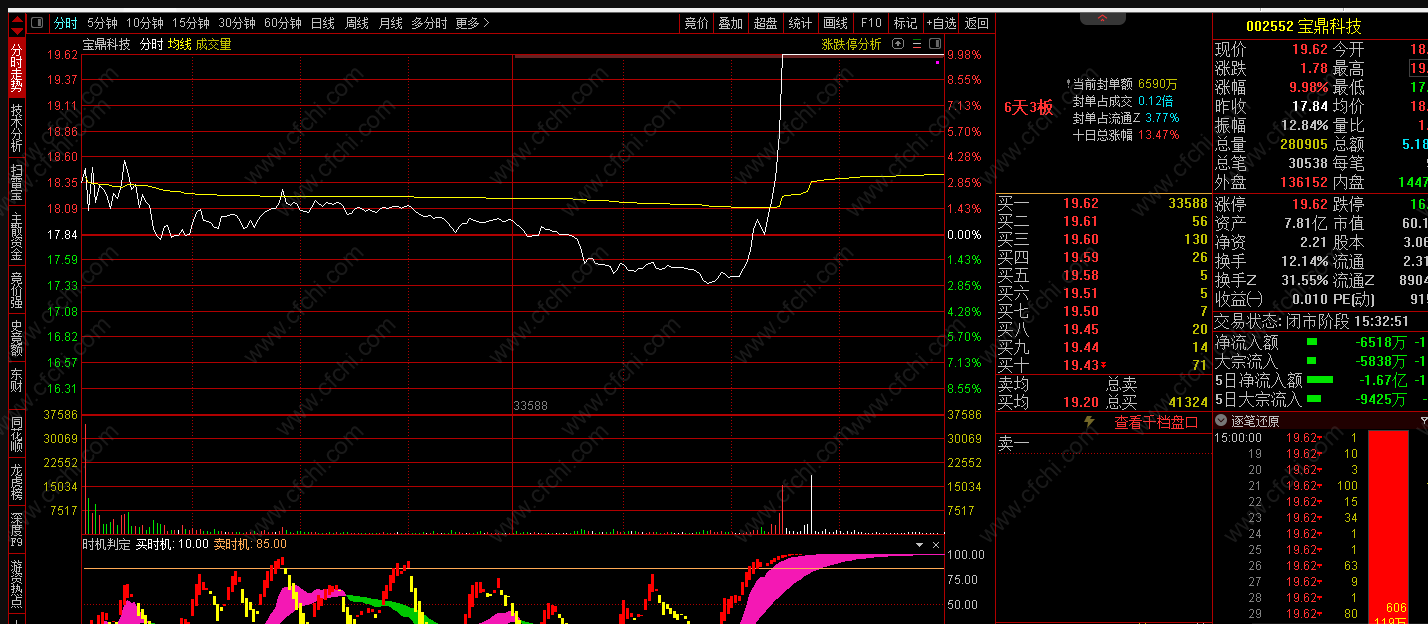Open the 东财 sidebar tab
This screenshot has width=1428, height=624.
pyautogui.click(x=16, y=380)
